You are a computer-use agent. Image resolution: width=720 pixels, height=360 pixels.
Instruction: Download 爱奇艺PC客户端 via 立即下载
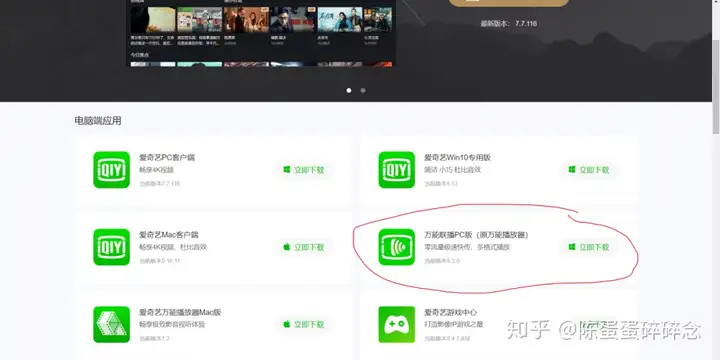(x=304, y=170)
